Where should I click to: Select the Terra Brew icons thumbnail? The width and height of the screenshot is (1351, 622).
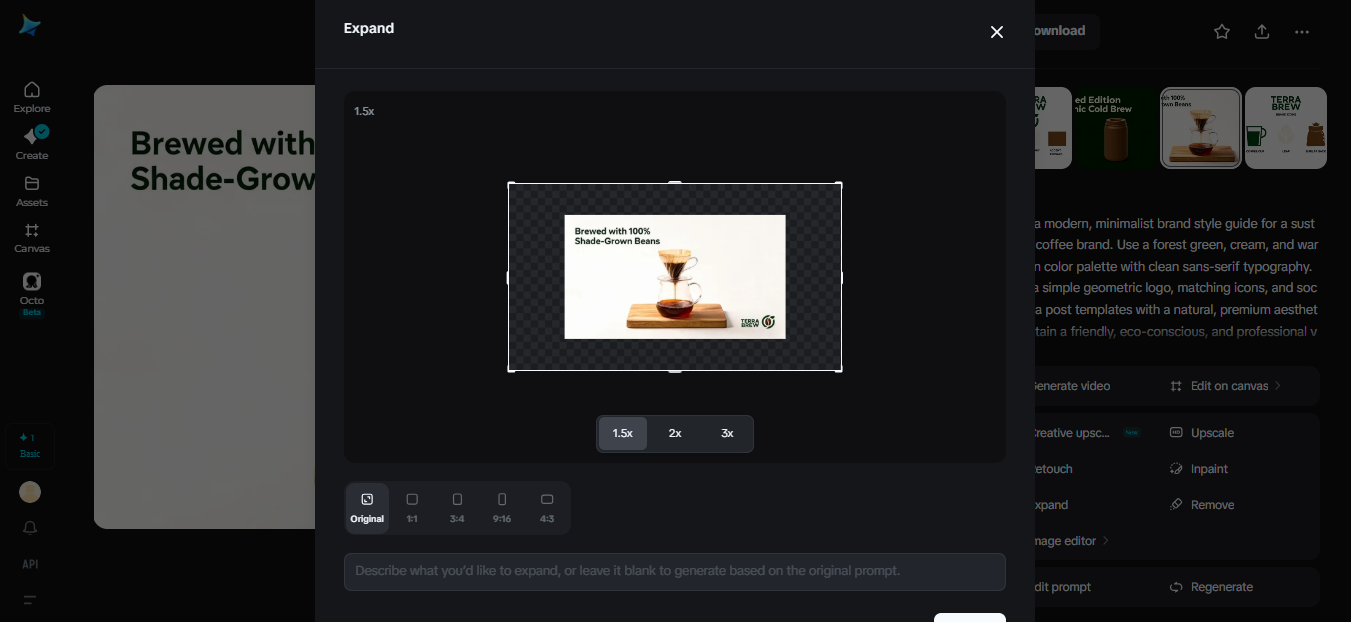point(1286,127)
